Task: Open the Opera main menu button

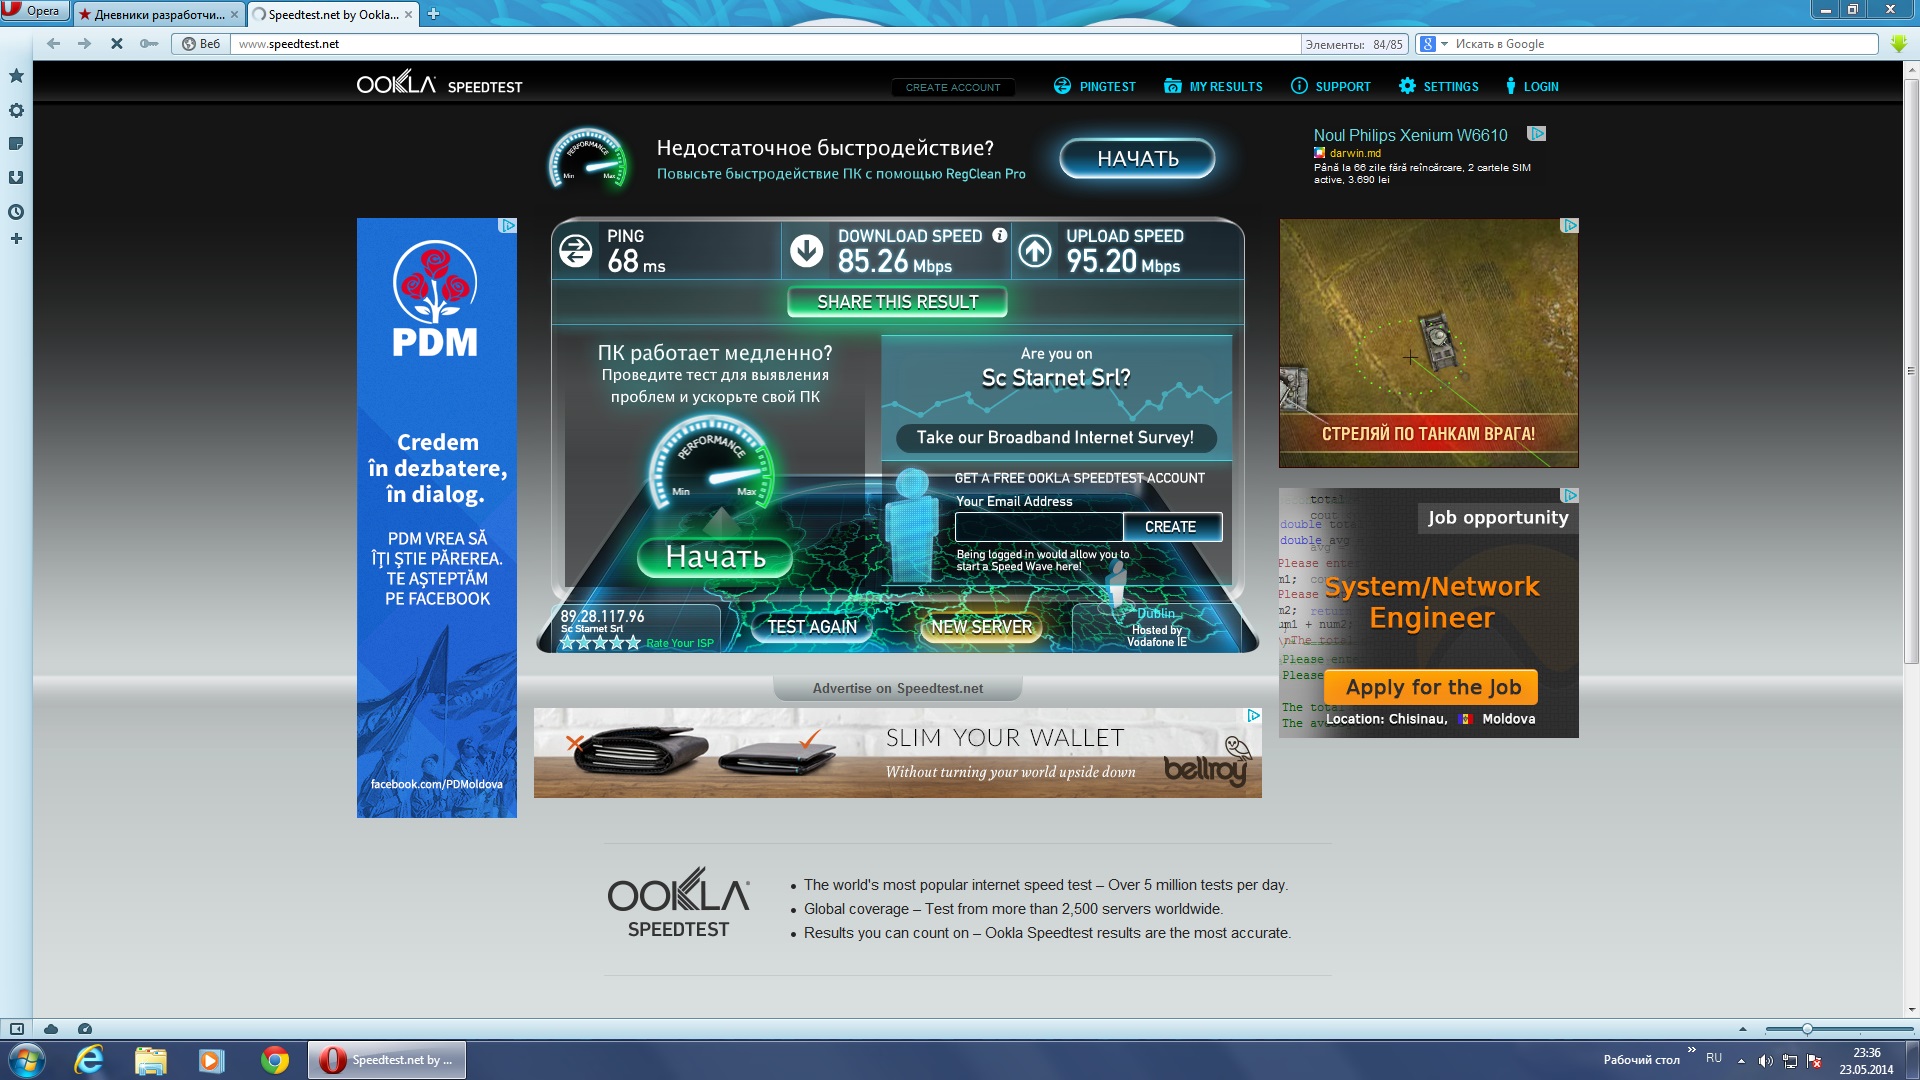Action: [34, 11]
